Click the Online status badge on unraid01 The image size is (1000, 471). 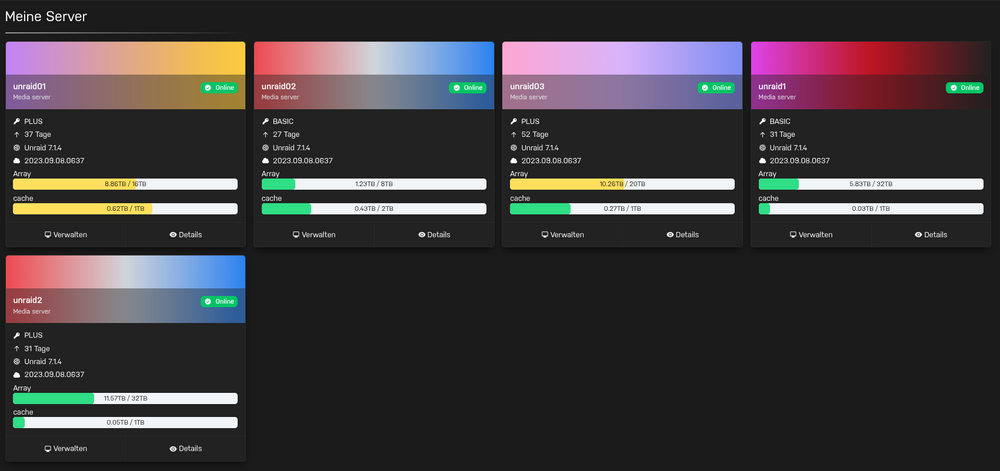click(219, 88)
